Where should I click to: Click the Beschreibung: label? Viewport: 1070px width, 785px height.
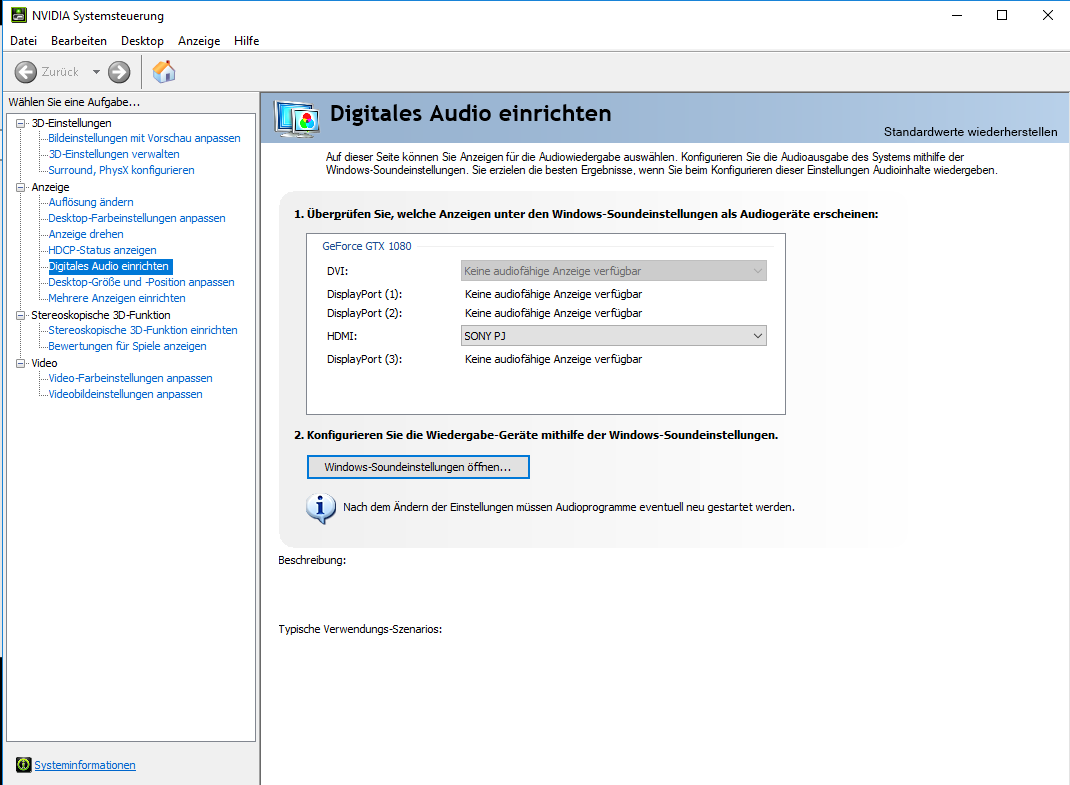[x=312, y=560]
